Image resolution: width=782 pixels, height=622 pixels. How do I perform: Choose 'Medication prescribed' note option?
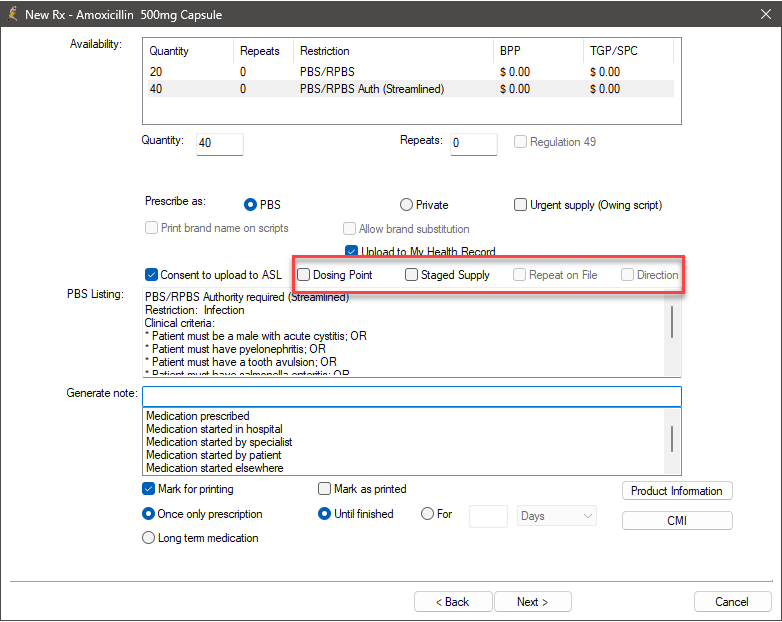click(x=197, y=416)
